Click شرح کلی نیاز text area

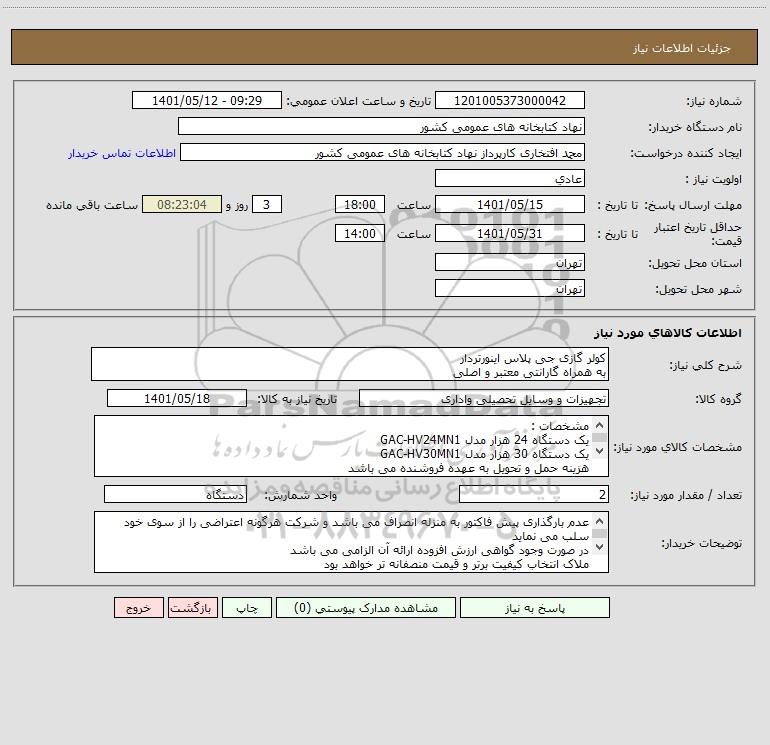[x=350, y=364]
